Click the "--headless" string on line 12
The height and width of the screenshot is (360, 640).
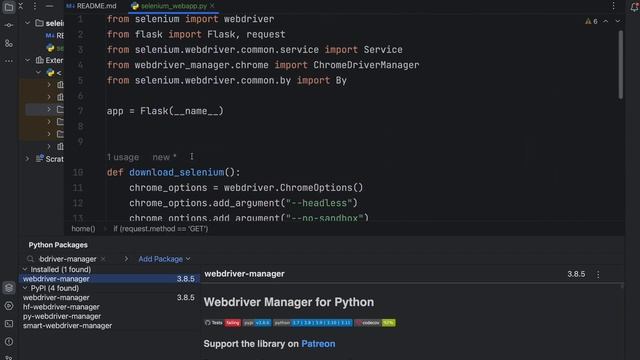click(319, 203)
